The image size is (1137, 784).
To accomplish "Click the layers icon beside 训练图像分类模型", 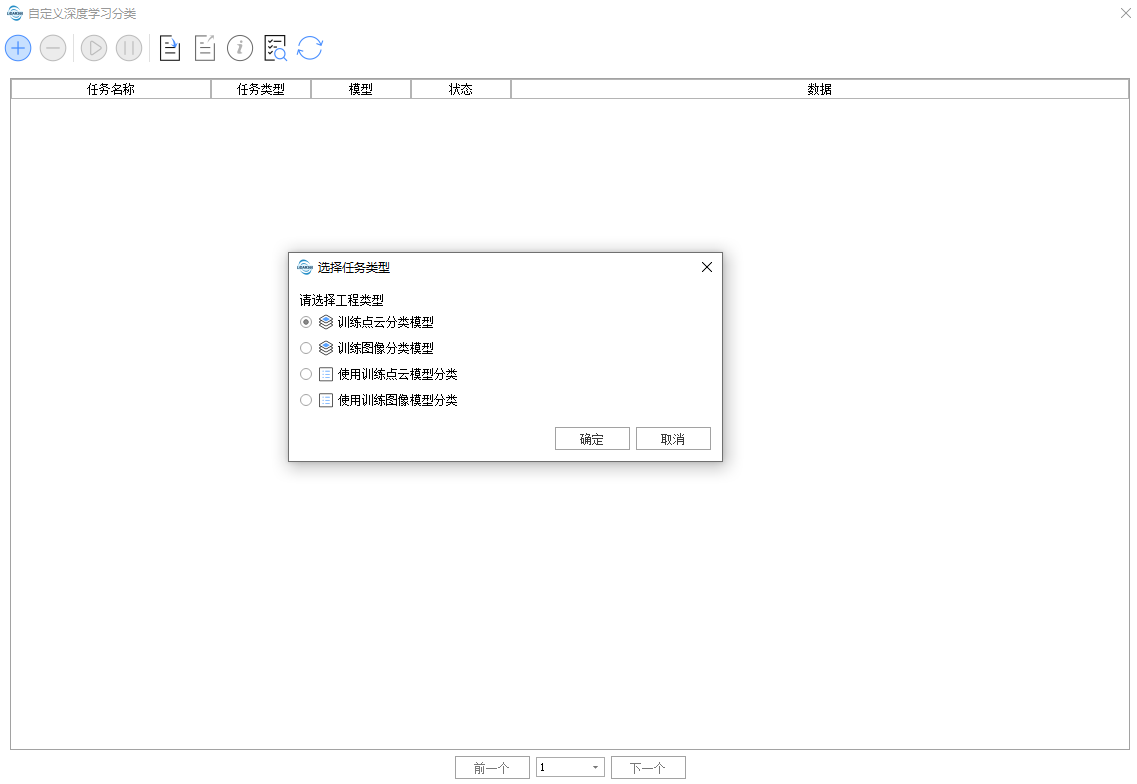I will coord(326,348).
